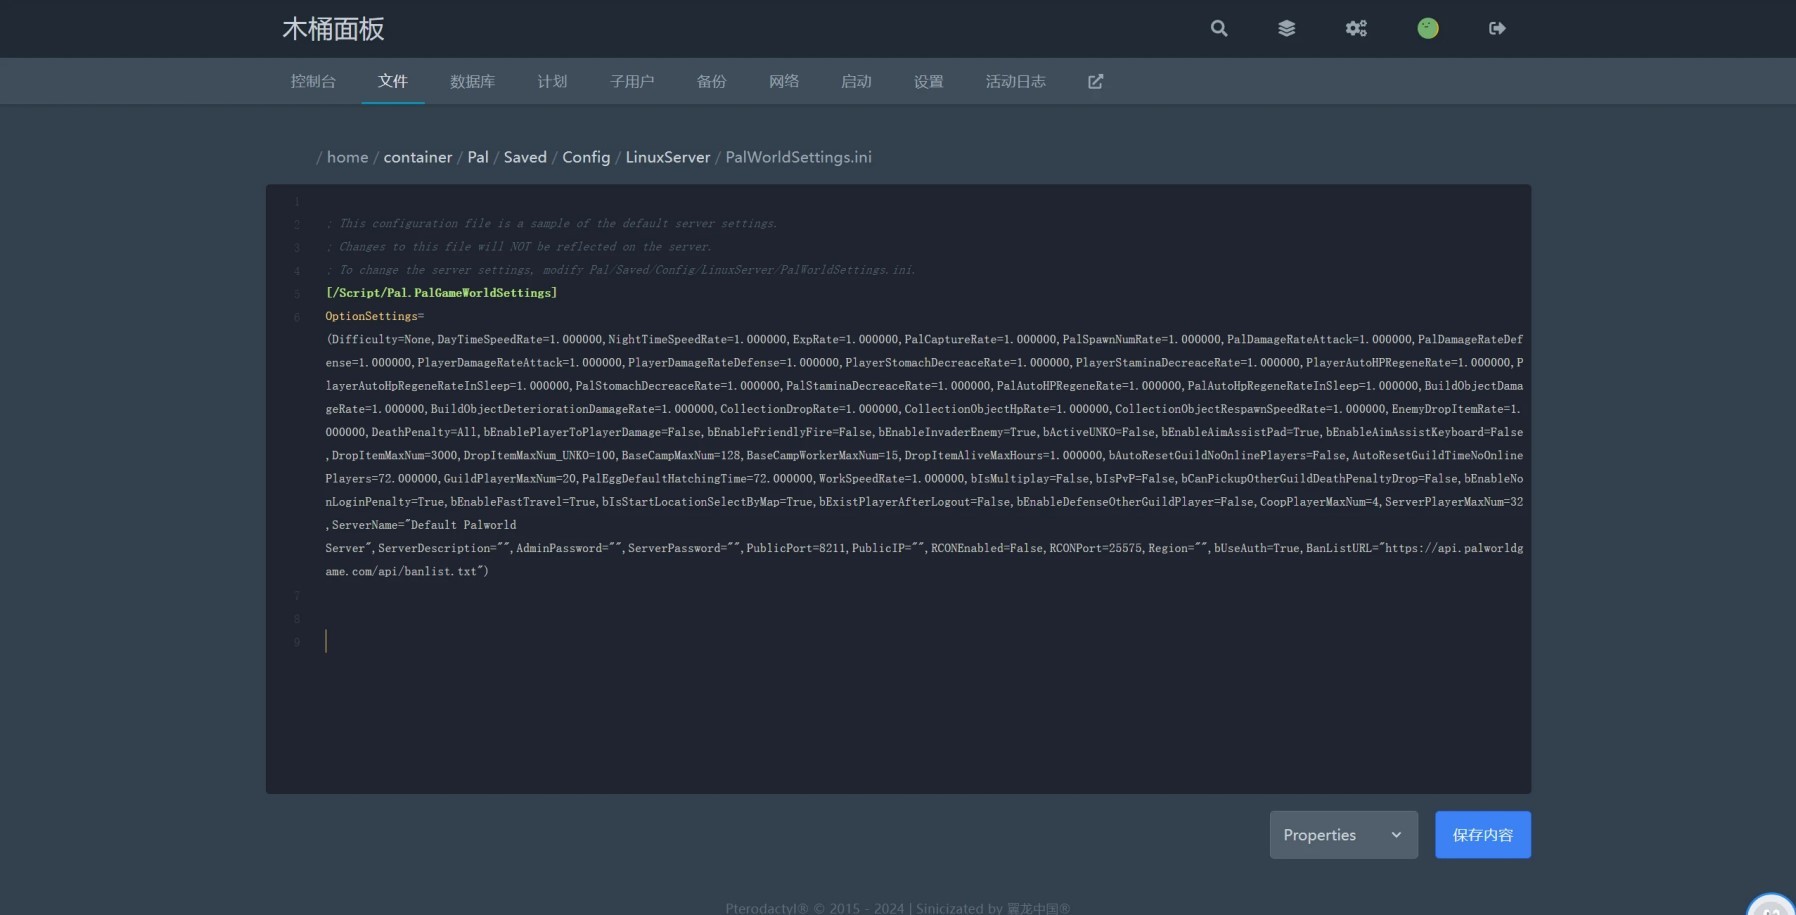Image resolution: width=1796 pixels, height=915 pixels.
Task: Open the 子用户 tab
Action: [x=632, y=81]
